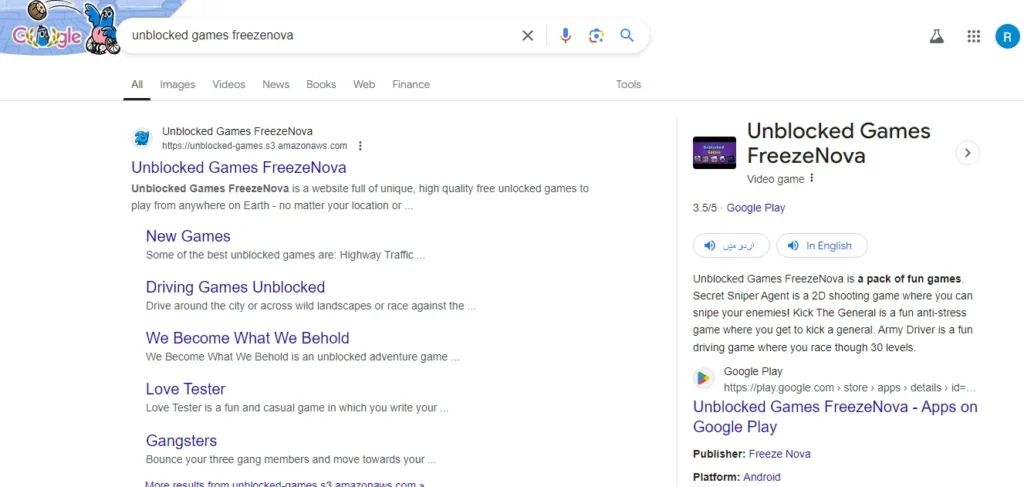
Task: Play the In English audio description
Action: 822,245
